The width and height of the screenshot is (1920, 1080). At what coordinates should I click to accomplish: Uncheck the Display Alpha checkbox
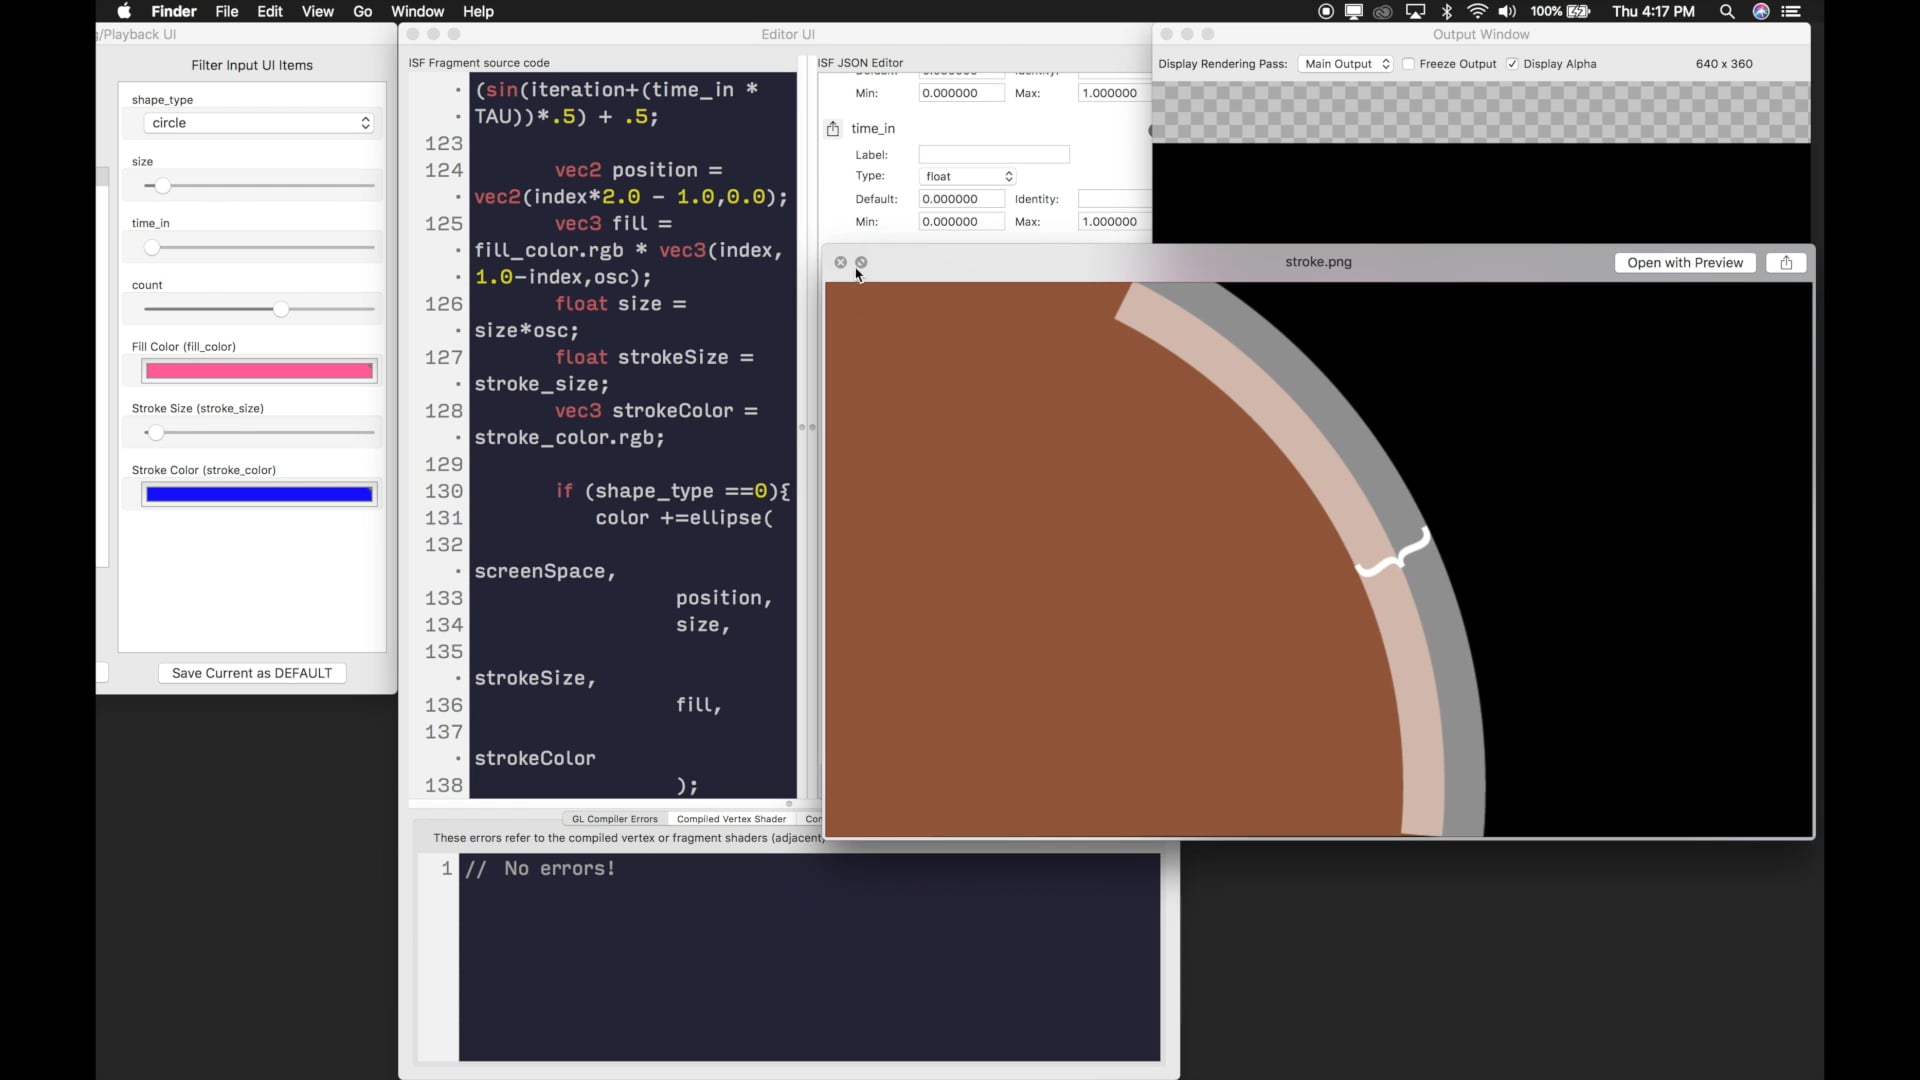coord(1512,64)
